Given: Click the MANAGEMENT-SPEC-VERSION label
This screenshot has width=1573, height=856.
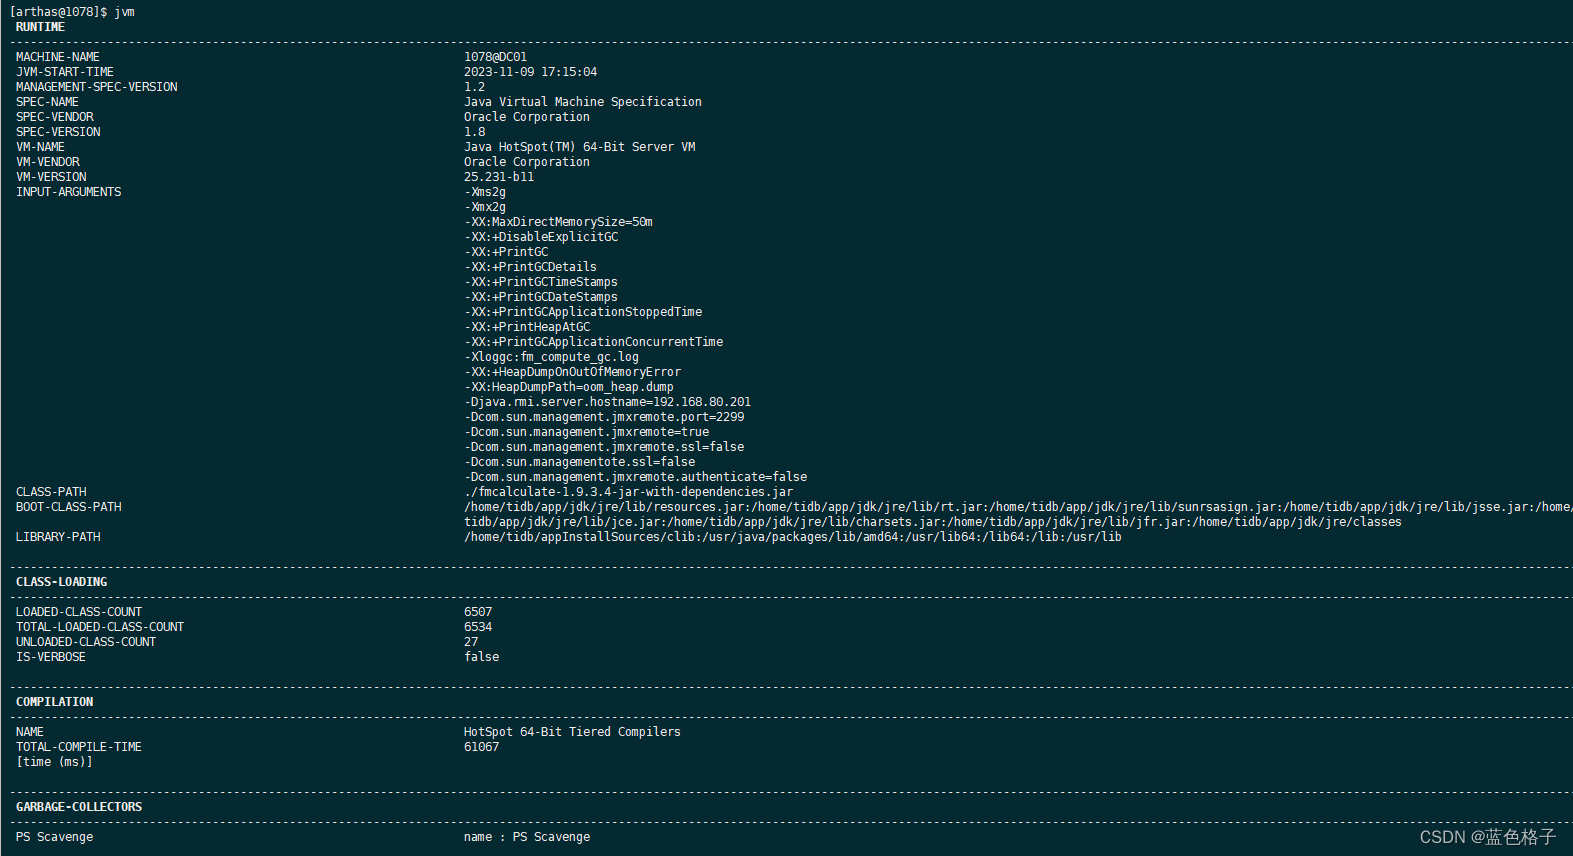Looking at the screenshot, I should coord(97,87).
